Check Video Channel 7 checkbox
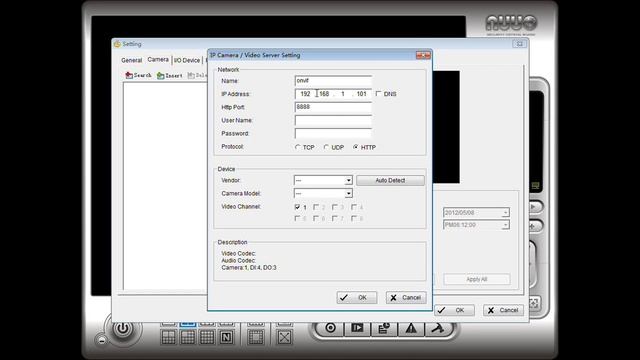Viewport: 640px width, 360px height. coord(335,218)
